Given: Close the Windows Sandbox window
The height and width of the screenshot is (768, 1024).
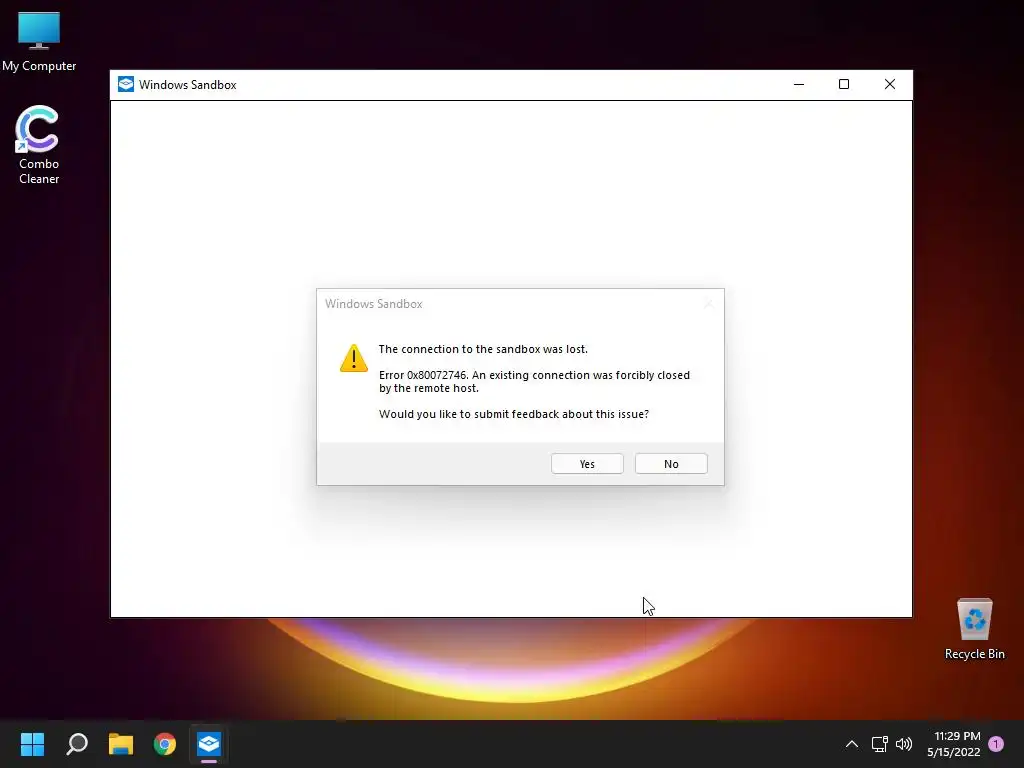Looking at the screenshot, I should click(x=889, y=84).
